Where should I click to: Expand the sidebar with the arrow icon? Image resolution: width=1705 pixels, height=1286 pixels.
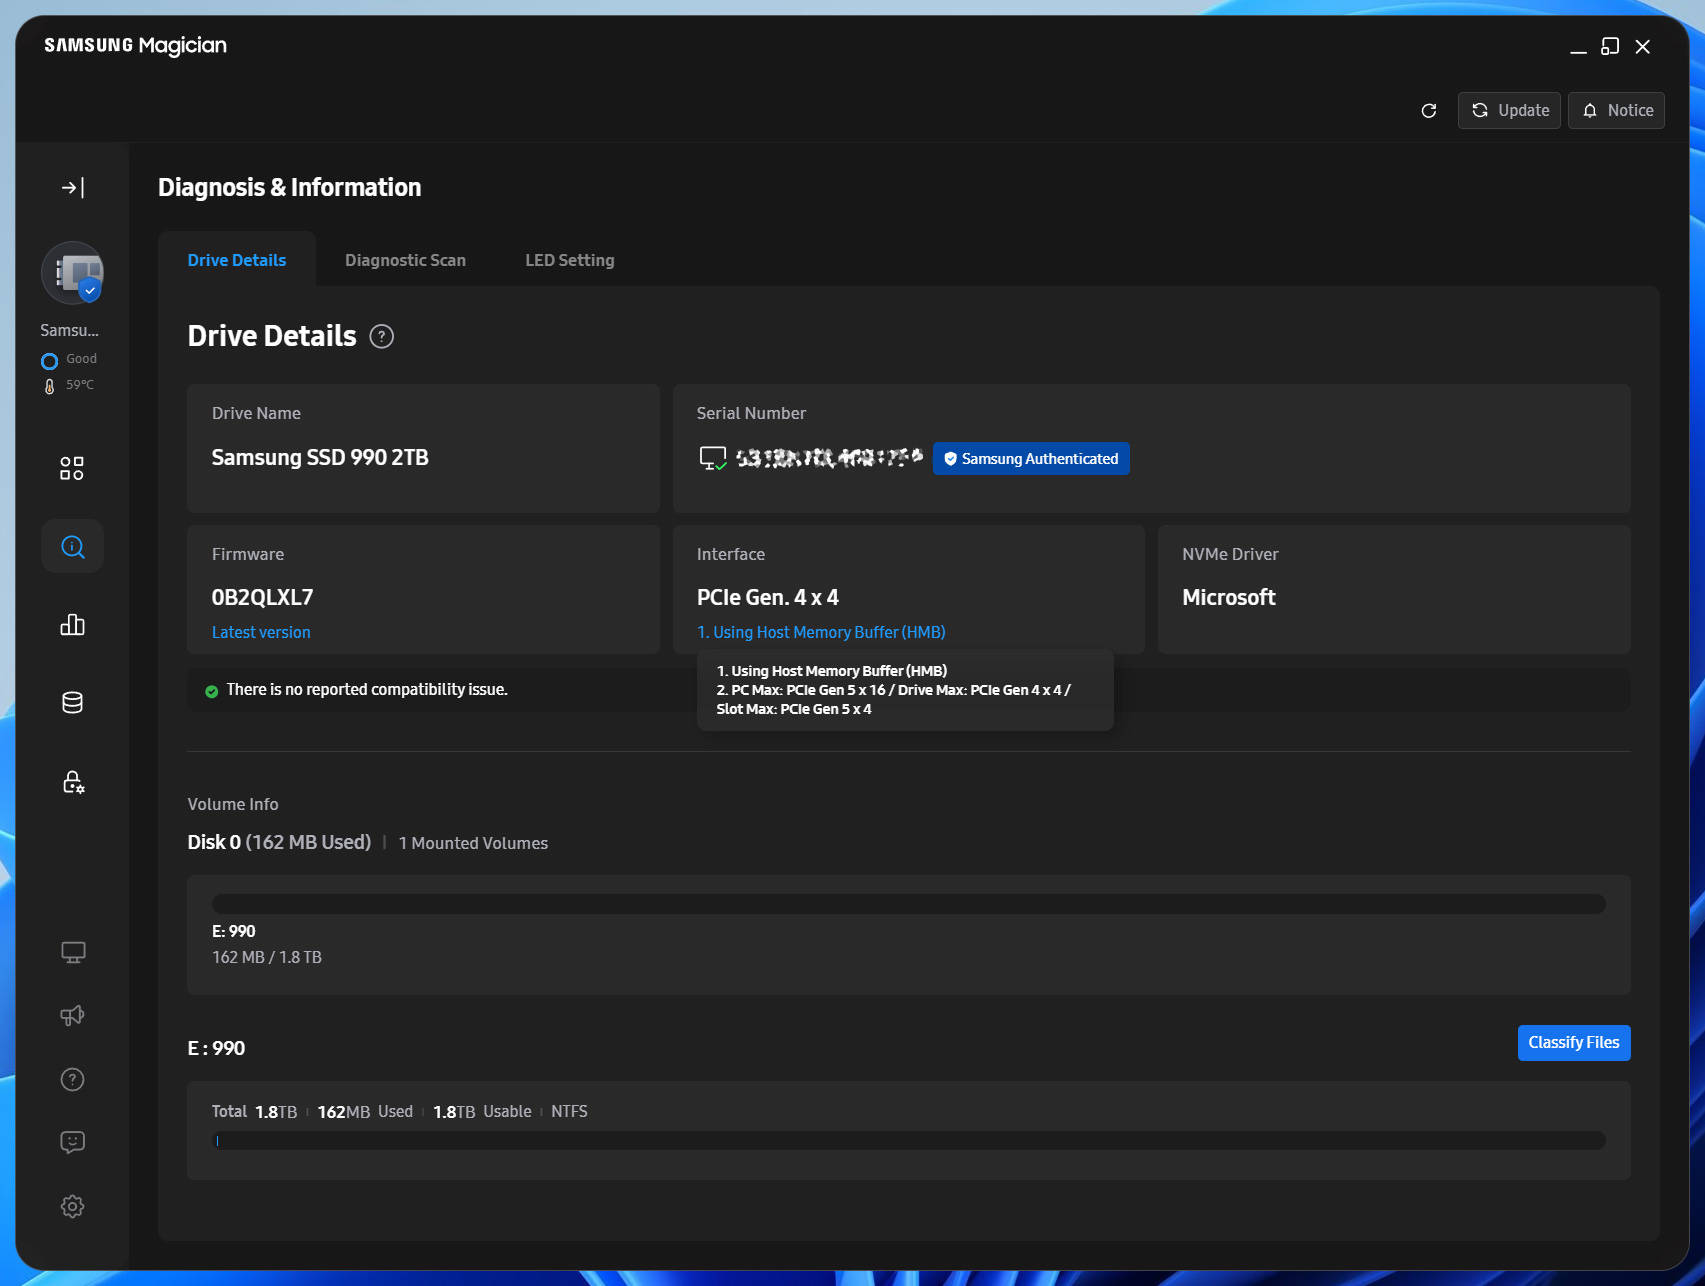tap(72, 187)
